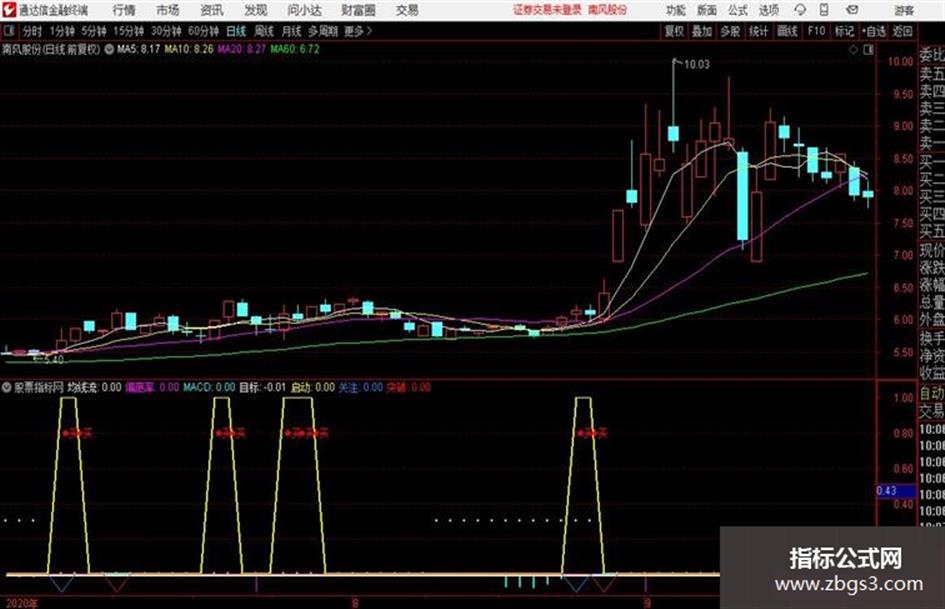This screenshot has width=945, height=609.
Task: Click the blue 0.43 value on sub-chart axis
Action: pos(895,491)
